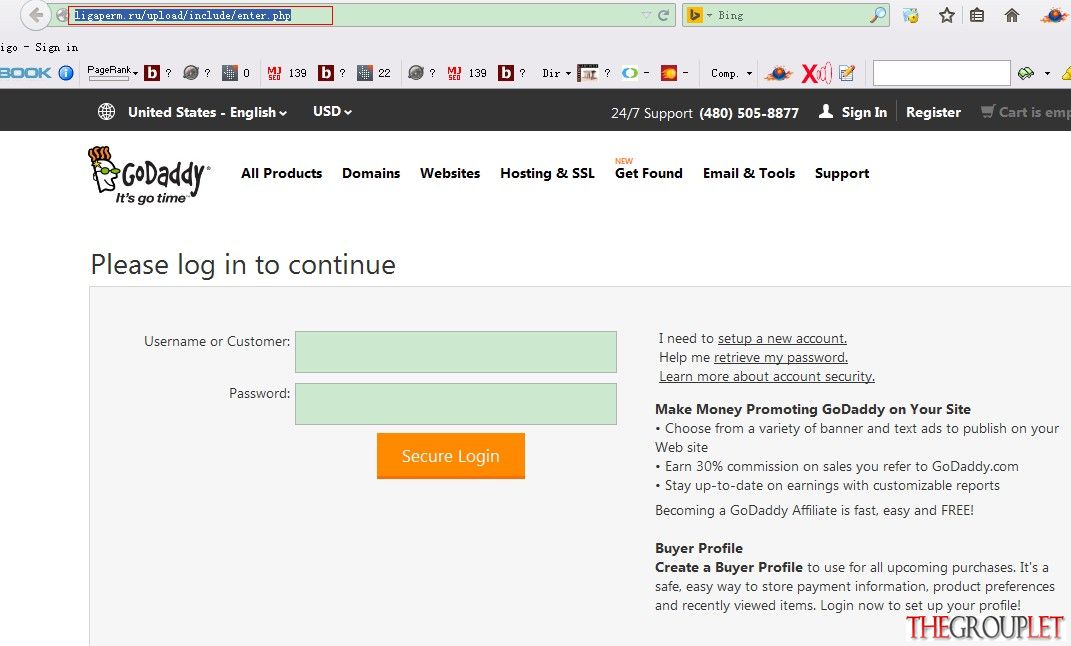Open the Get Found menu
Screen dimensions: 1071x646
(649, 173)
